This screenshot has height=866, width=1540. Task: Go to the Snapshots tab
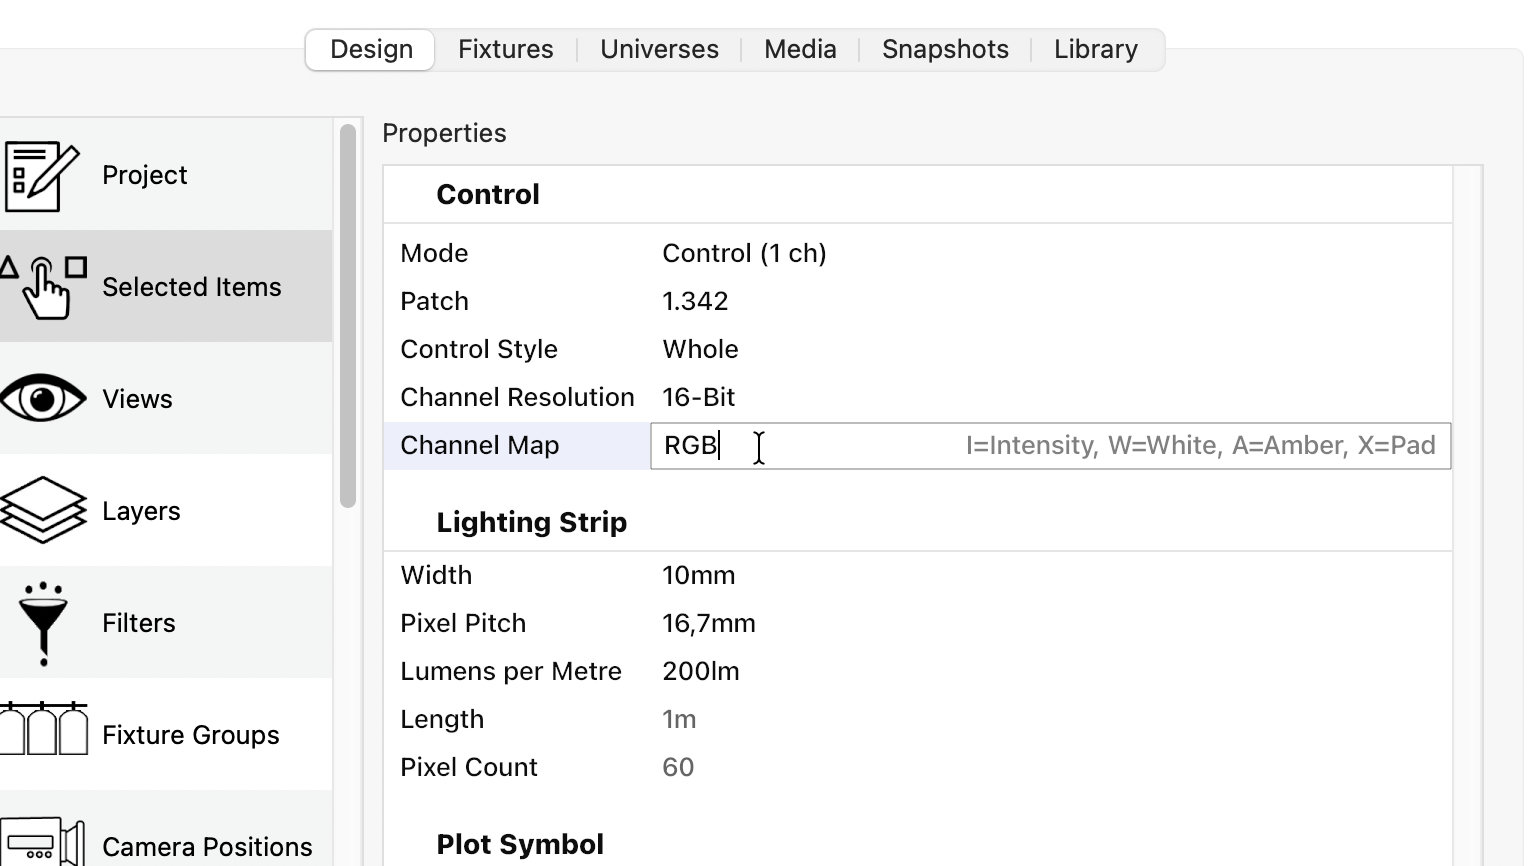click(945, 50)
